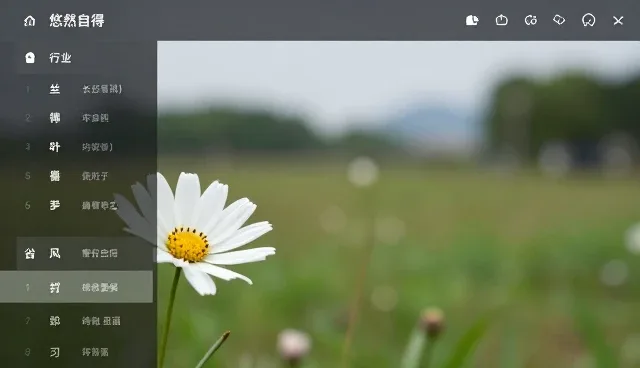The height and width of the screenshot is (368, 640).
Task: Open the chat bubble icon in top bar
Action: [x=589, y=20]
